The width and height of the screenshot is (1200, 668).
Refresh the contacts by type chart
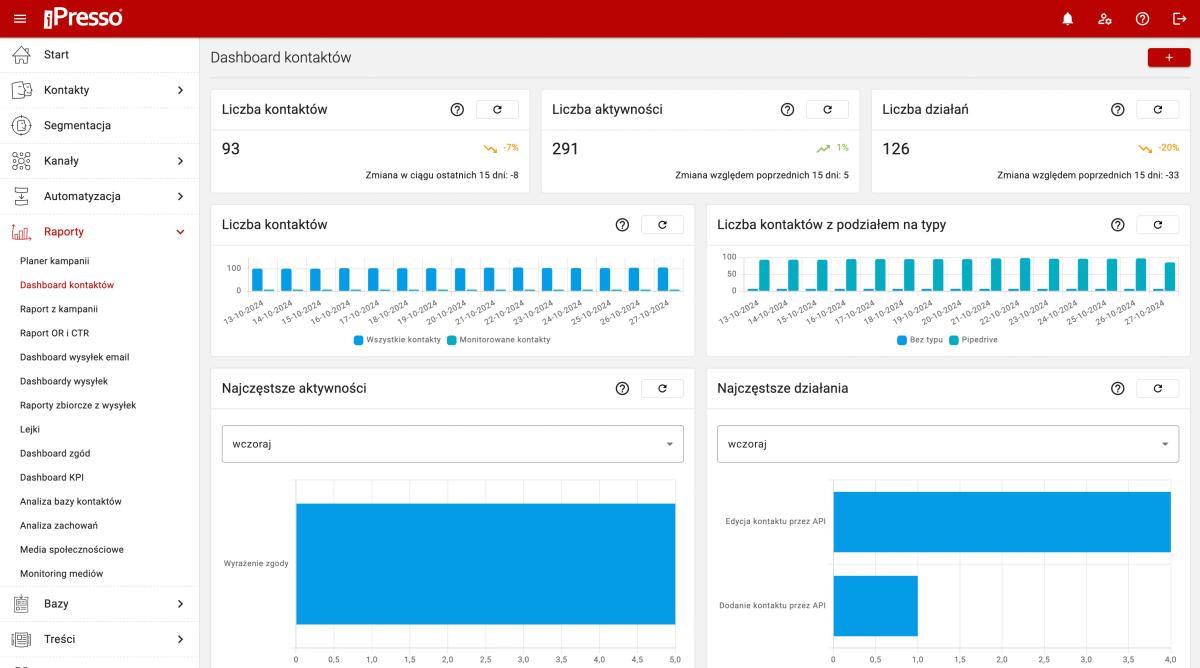1158,225
